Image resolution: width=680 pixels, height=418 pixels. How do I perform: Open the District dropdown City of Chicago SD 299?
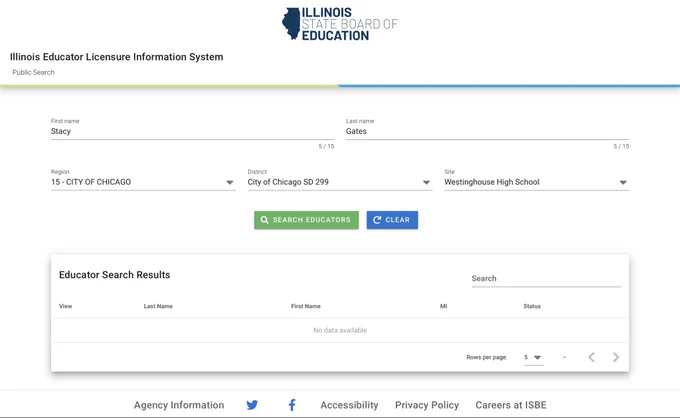(x=340, y=182)
